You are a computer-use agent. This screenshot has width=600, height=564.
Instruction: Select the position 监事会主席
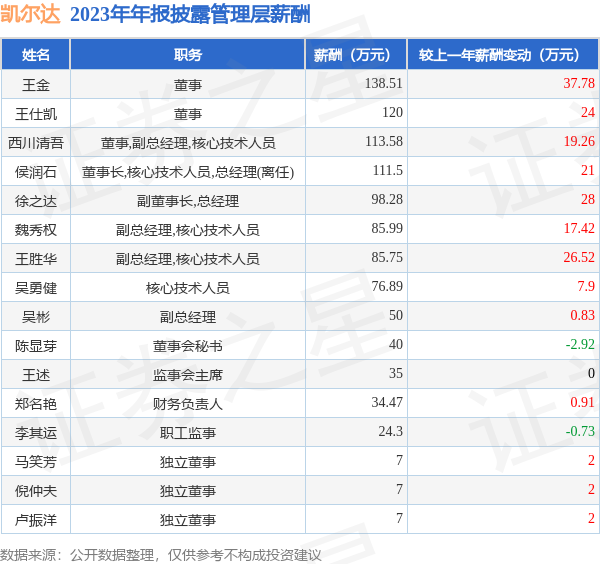(x=188, y=375)
